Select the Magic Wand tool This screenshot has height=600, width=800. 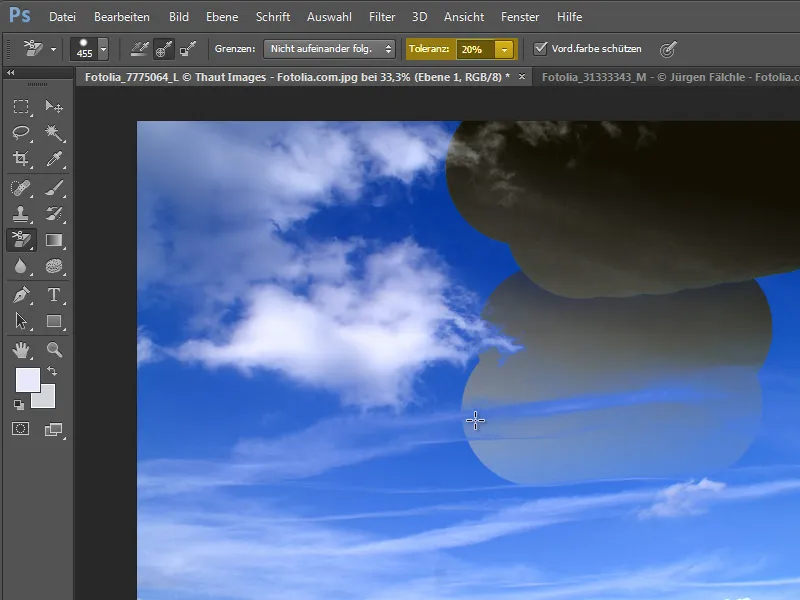click(54, 133)
